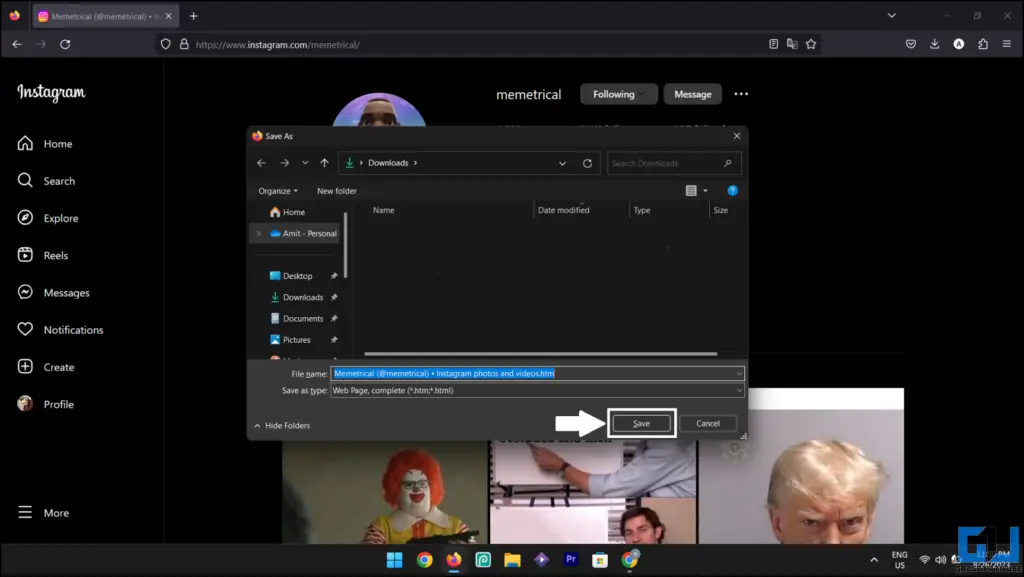Expand the File name dropdown arrow
1024x577 pixels.
coord(739,373)
